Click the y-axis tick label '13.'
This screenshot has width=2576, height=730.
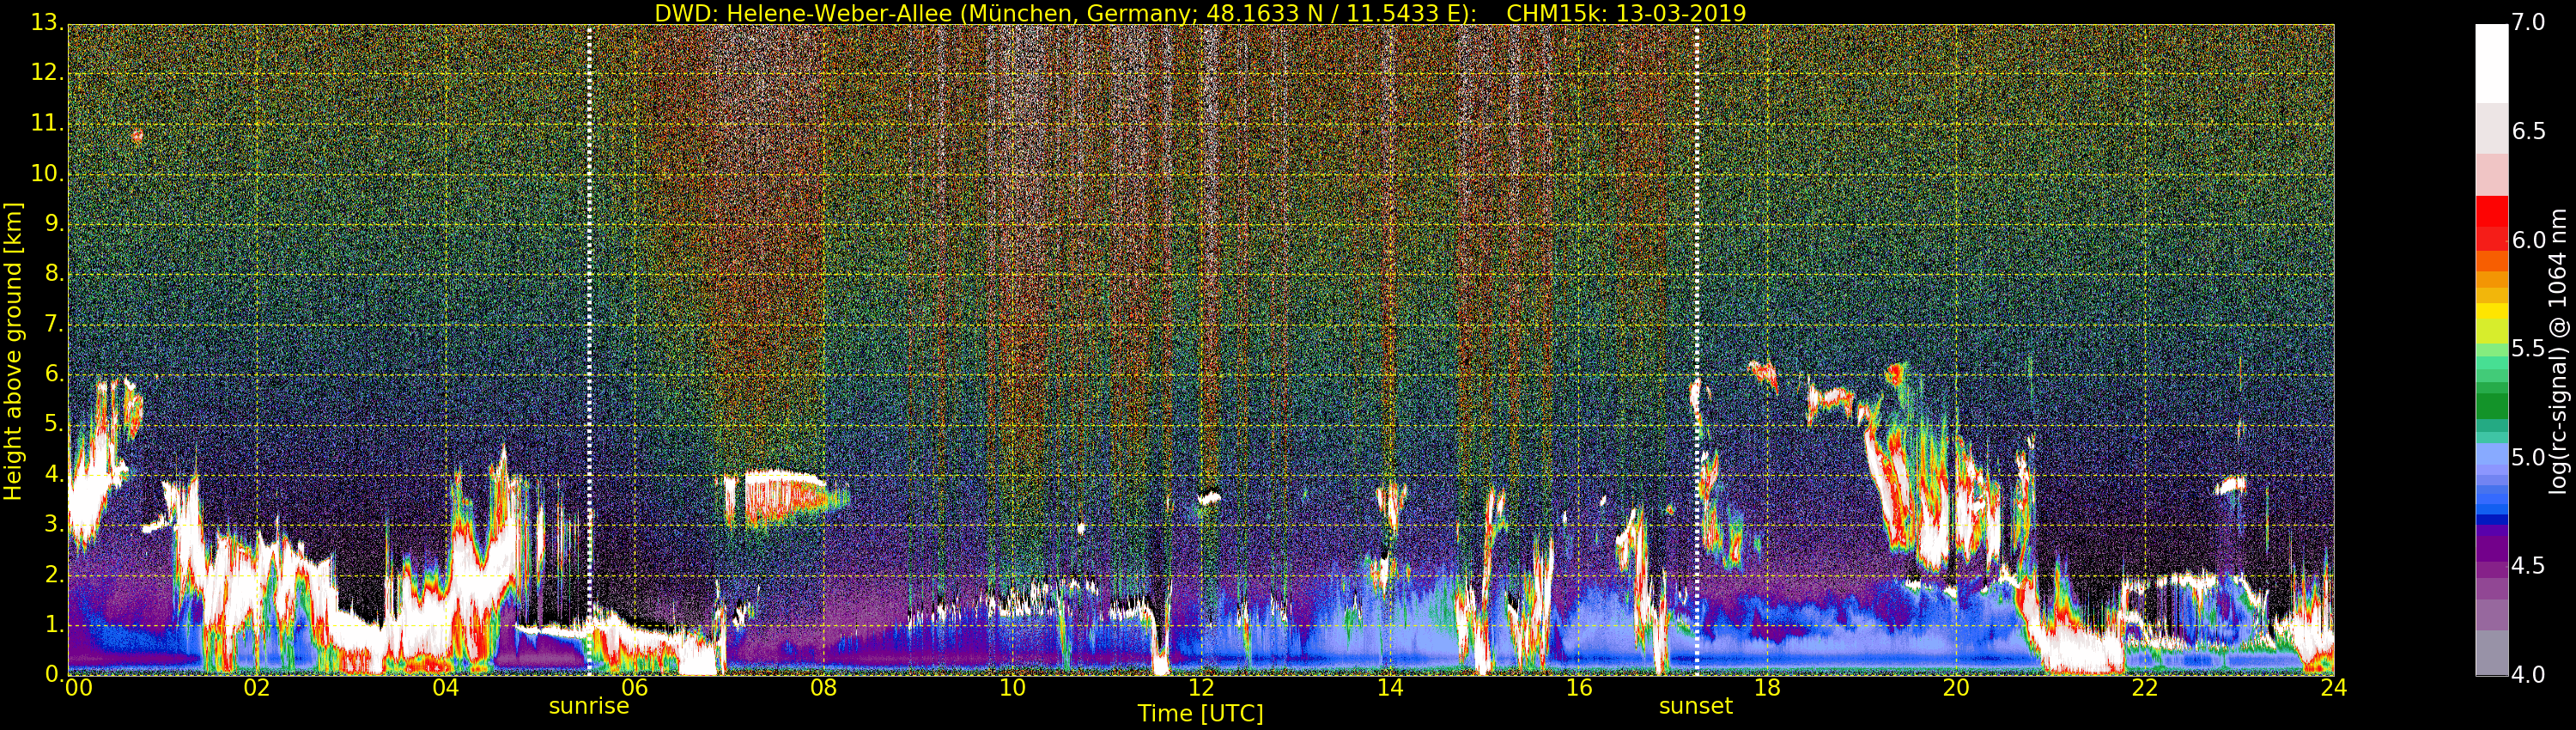(x=48, y=23)
